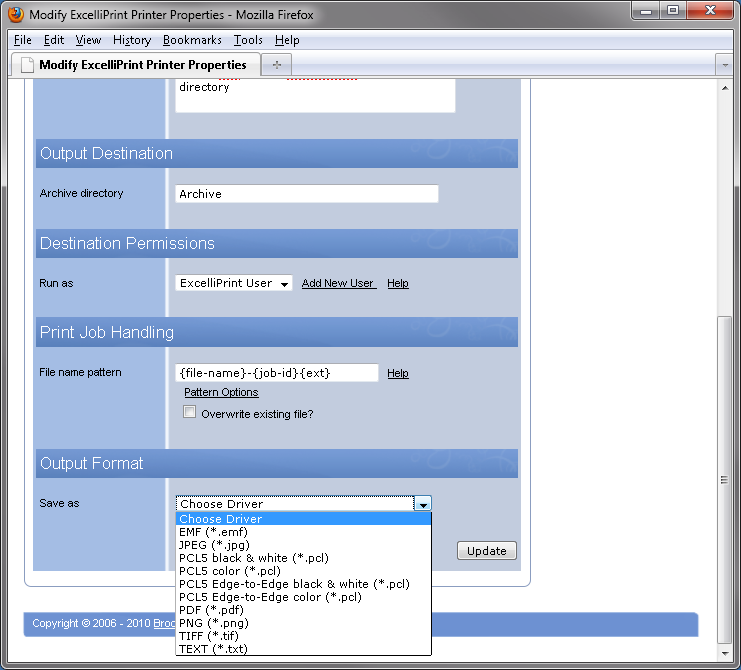Open the Help menu in menu bar
Screen dimensions: 741x670
[x=287, y=40]
